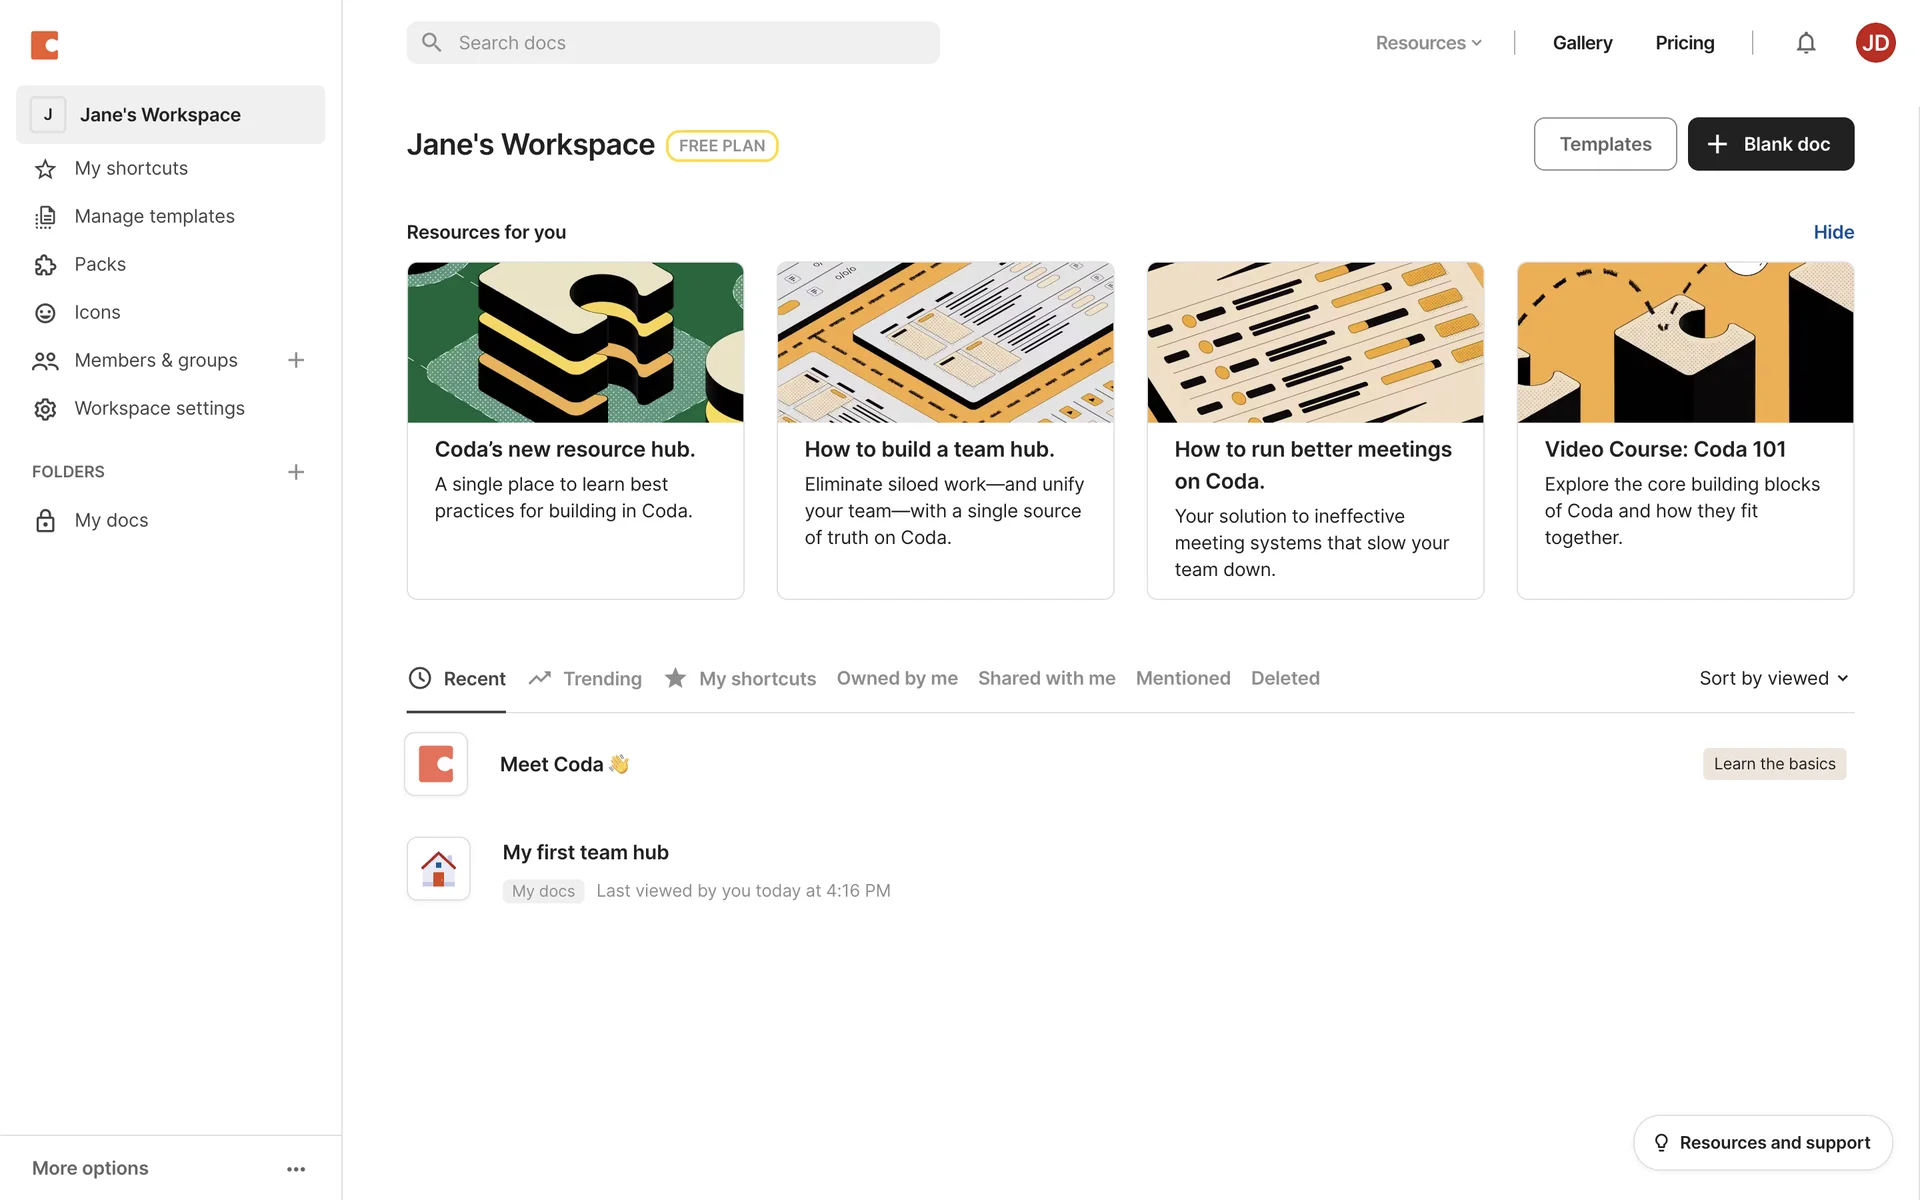
Task: Open Resources and support button
Action: pyautogui.click(x=1762, y=1142)
